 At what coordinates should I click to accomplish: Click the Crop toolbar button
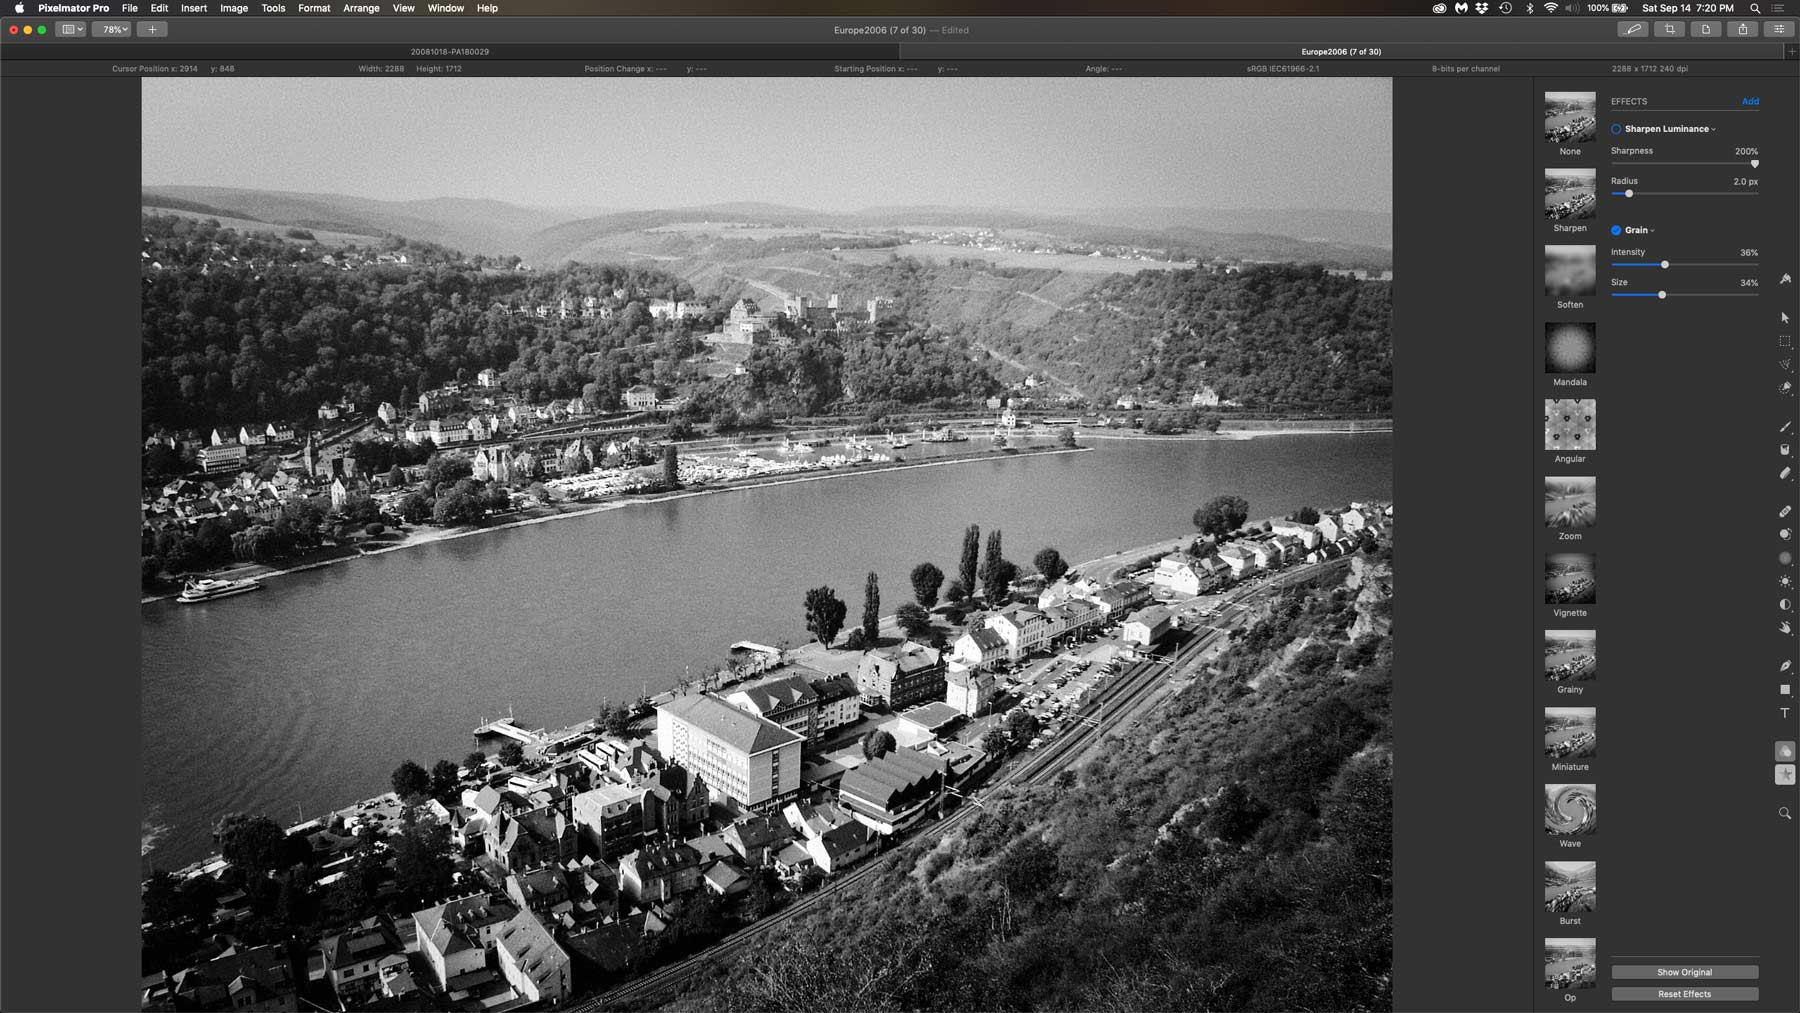1669,30
